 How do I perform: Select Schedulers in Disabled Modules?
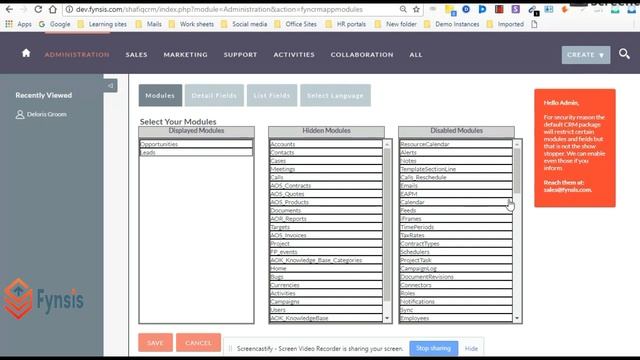[x=456, y=252]
